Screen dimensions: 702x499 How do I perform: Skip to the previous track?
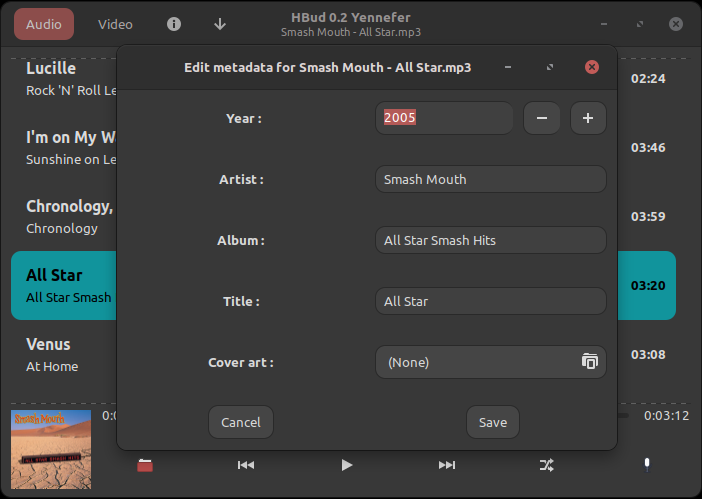tap(246, 465)
